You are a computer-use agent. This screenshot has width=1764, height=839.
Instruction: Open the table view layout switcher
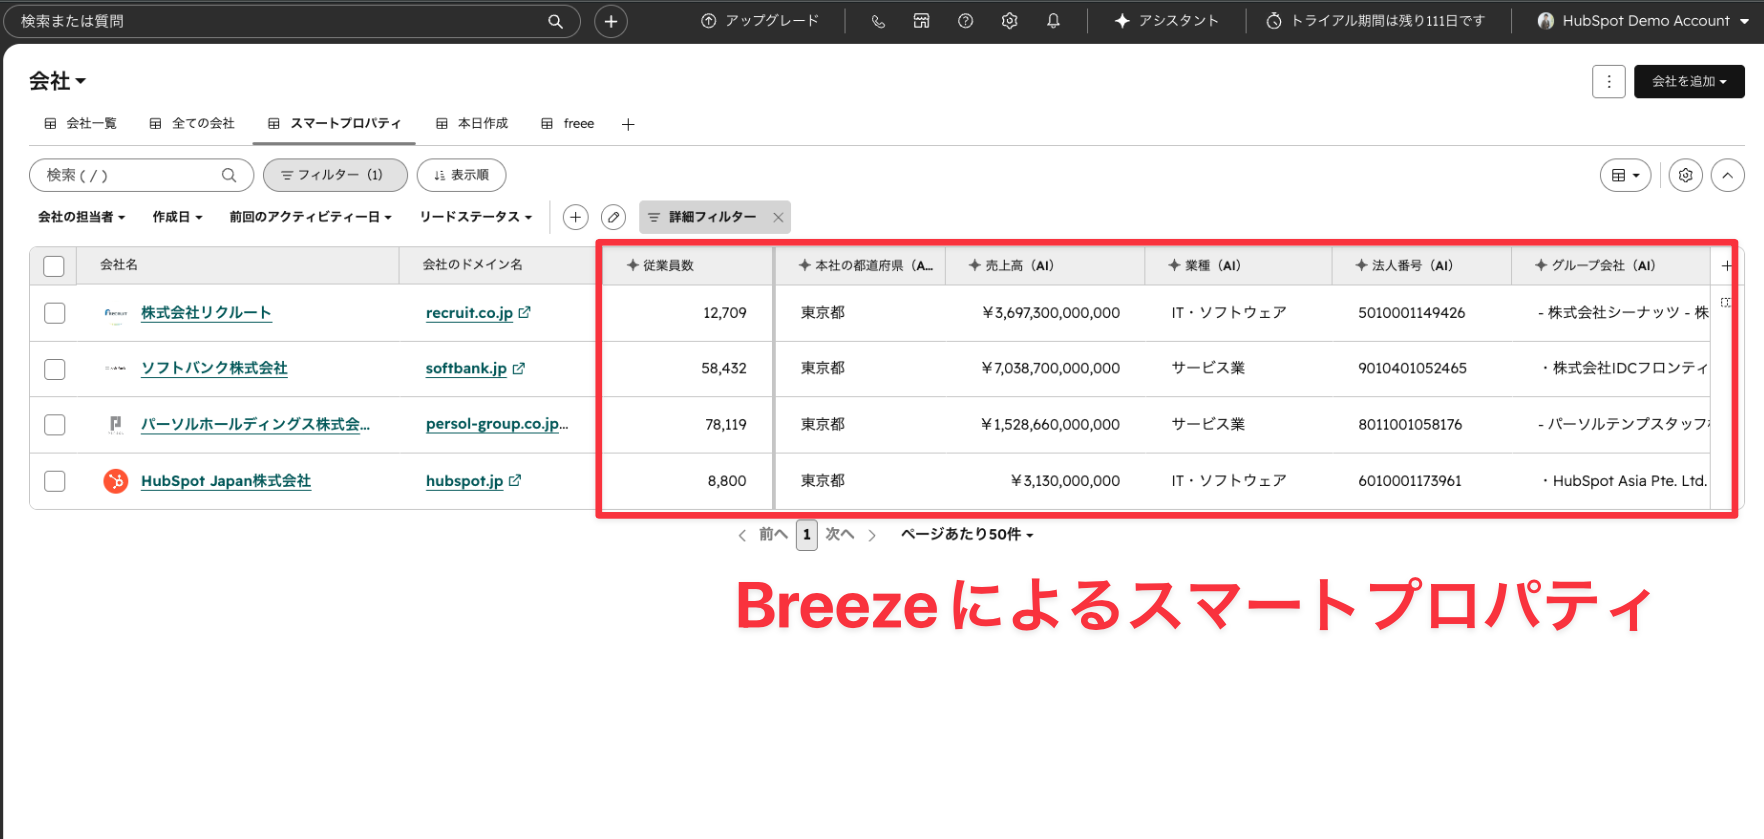1625,176
